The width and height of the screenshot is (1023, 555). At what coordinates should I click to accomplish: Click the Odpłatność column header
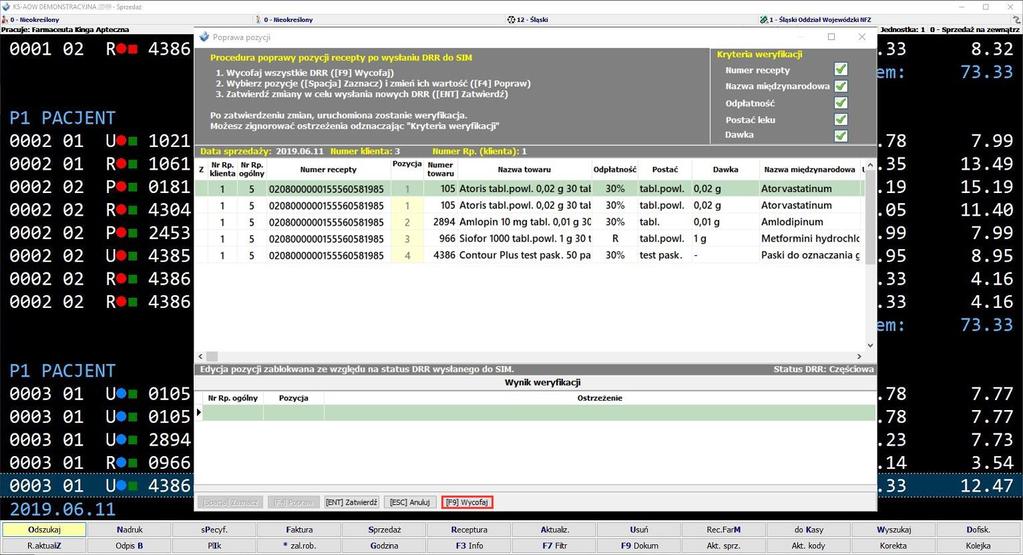(x=615, y=170)
